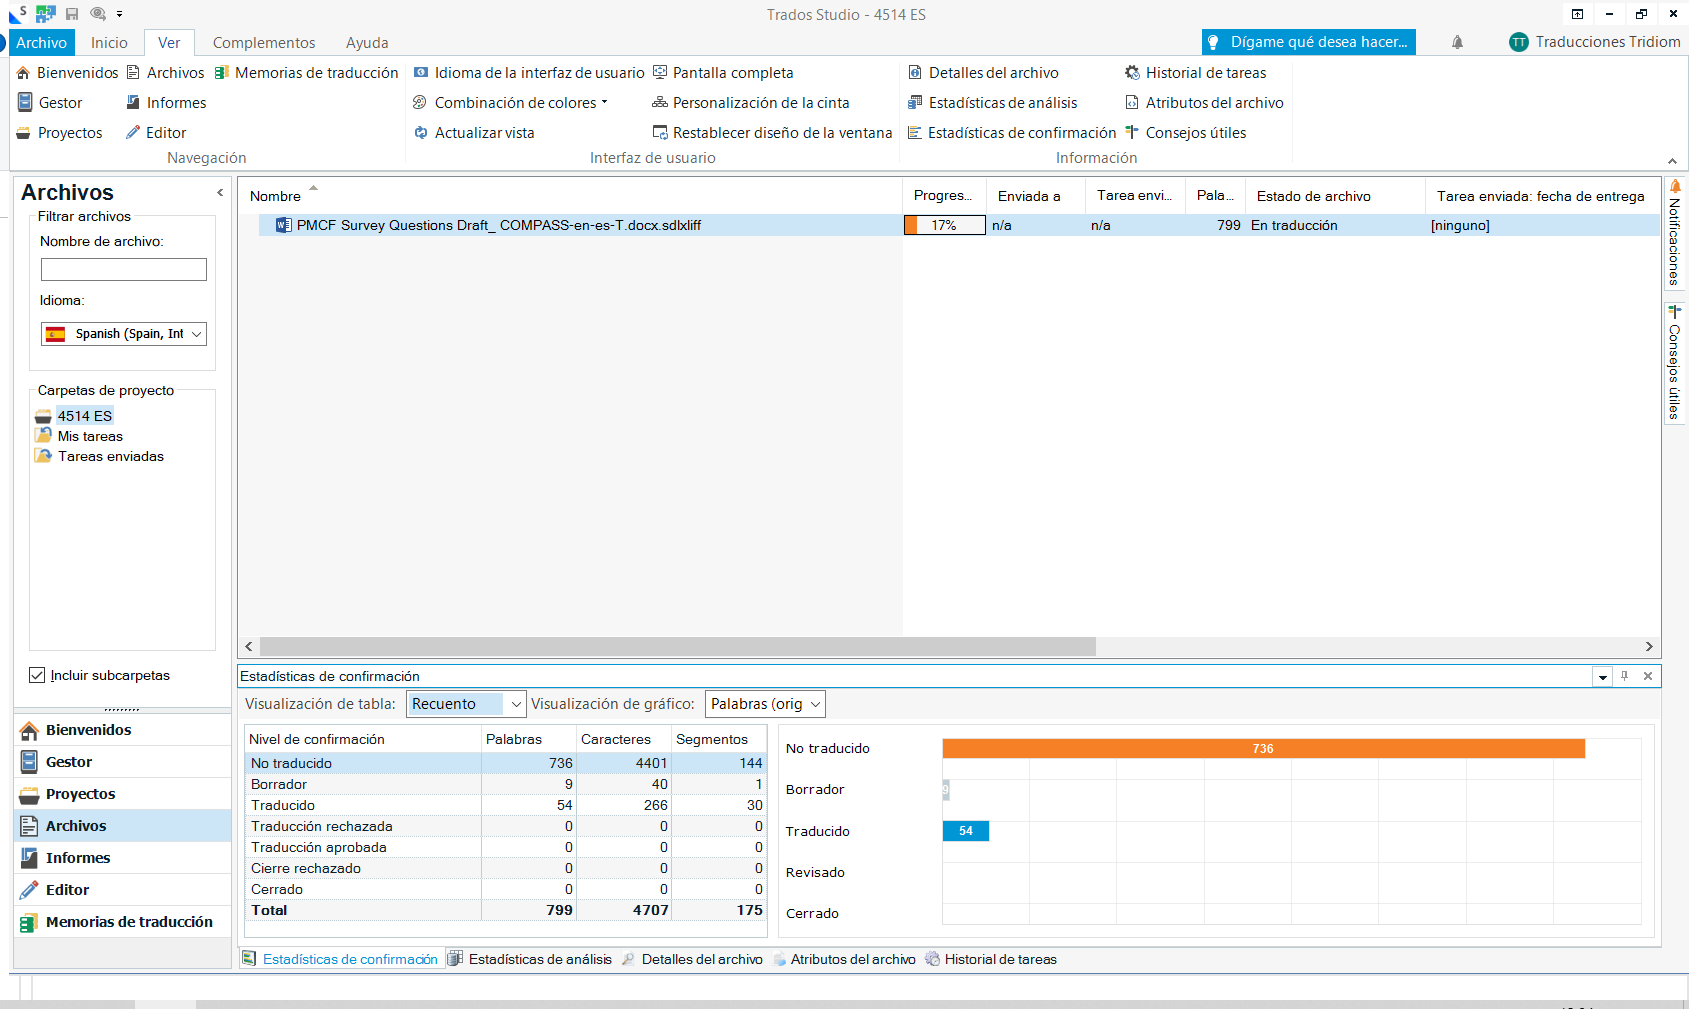Image resolution: width=1689 pixels, height=1009 pixels.
Task: Open Memorias de traducción from the sidebar
Action: click(129, 921)
